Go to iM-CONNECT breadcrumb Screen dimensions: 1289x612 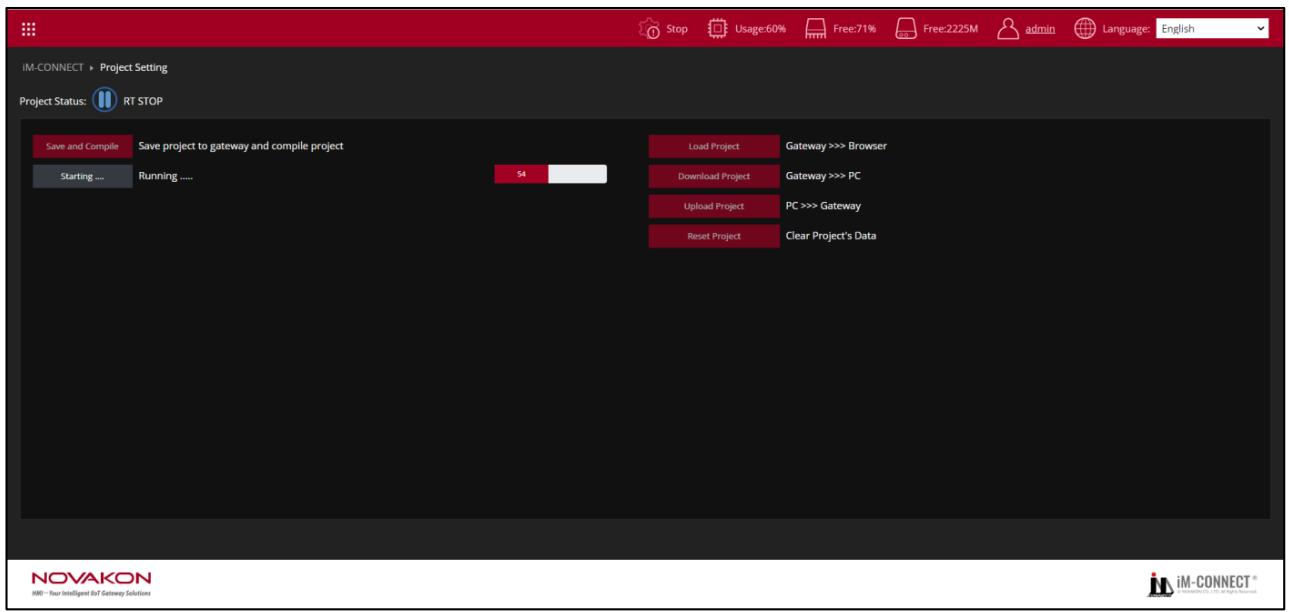[x=52, y=68]
